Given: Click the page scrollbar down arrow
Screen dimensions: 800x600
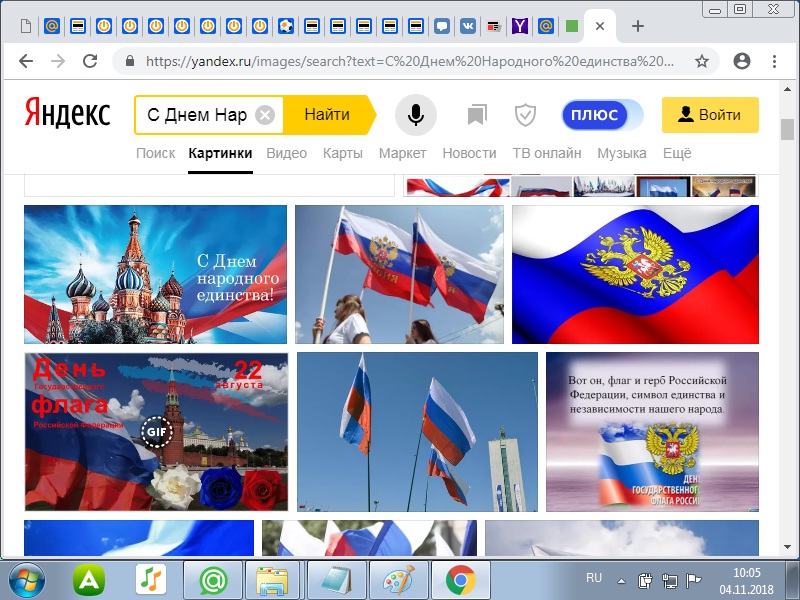Looking at the screenshot, I should coord(788,547).
